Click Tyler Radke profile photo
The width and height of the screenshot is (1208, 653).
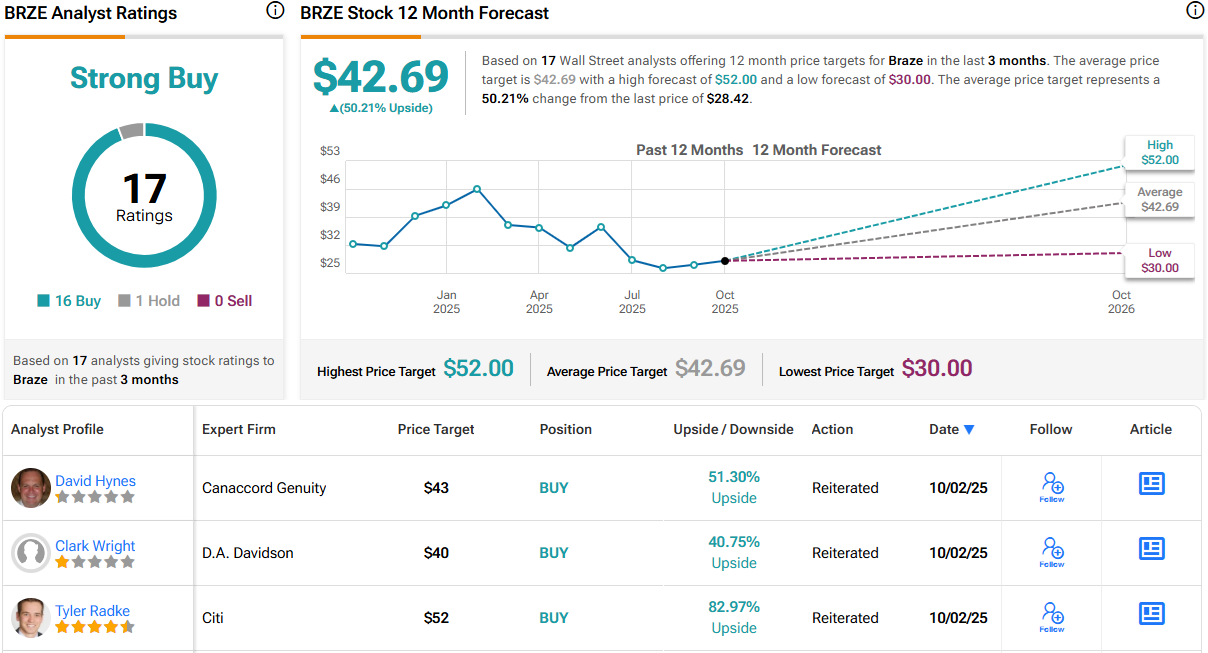tap(31, 618)
